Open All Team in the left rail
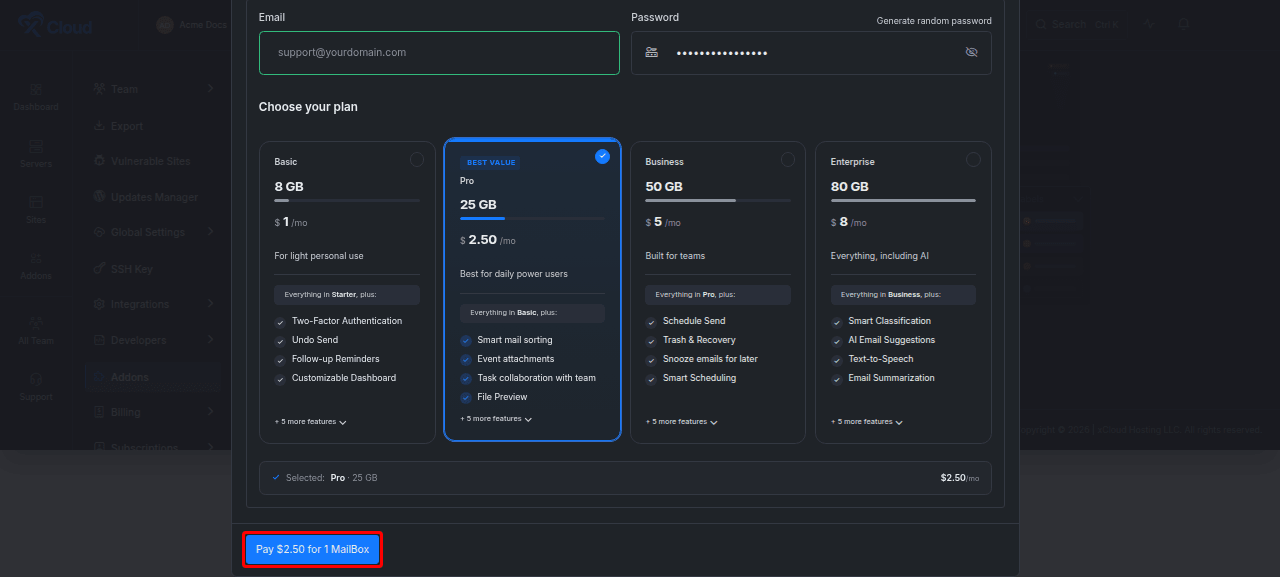This screenshot has width=1280, height=577. click(36, 331)
